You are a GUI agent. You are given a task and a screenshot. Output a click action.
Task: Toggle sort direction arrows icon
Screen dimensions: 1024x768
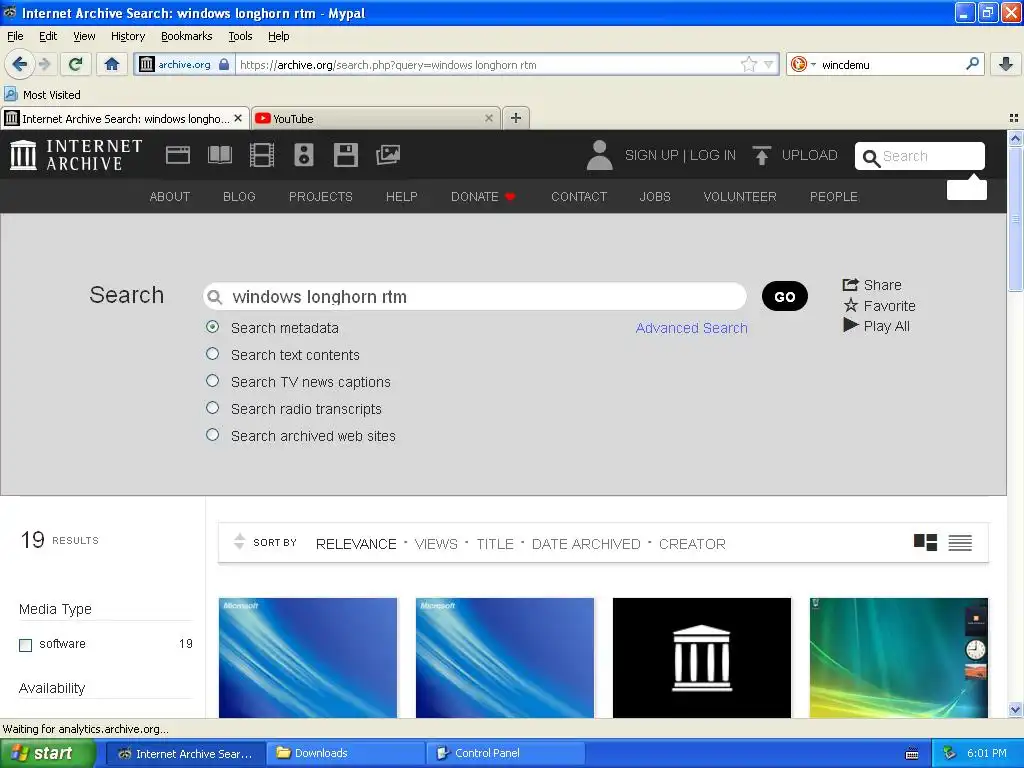pos(239,541)
